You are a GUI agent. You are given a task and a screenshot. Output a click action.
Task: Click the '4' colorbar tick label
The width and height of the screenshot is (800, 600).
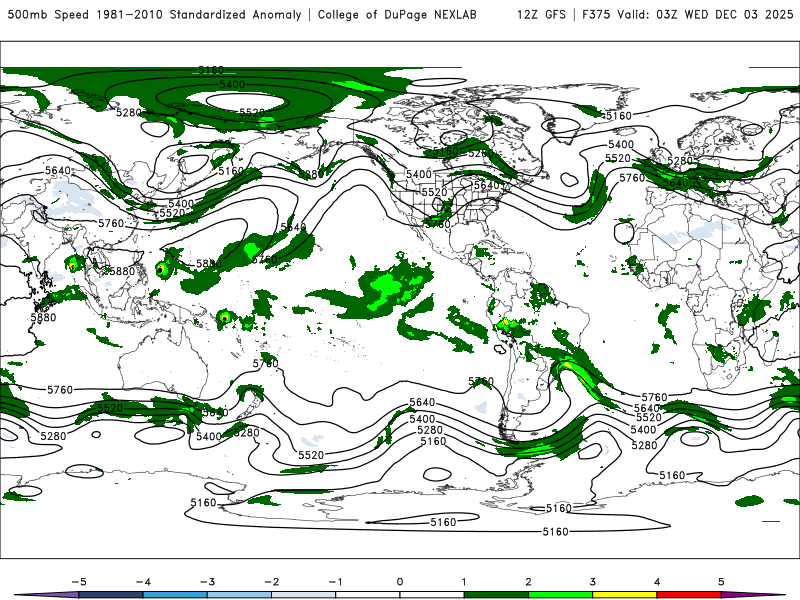click(657, 582)
